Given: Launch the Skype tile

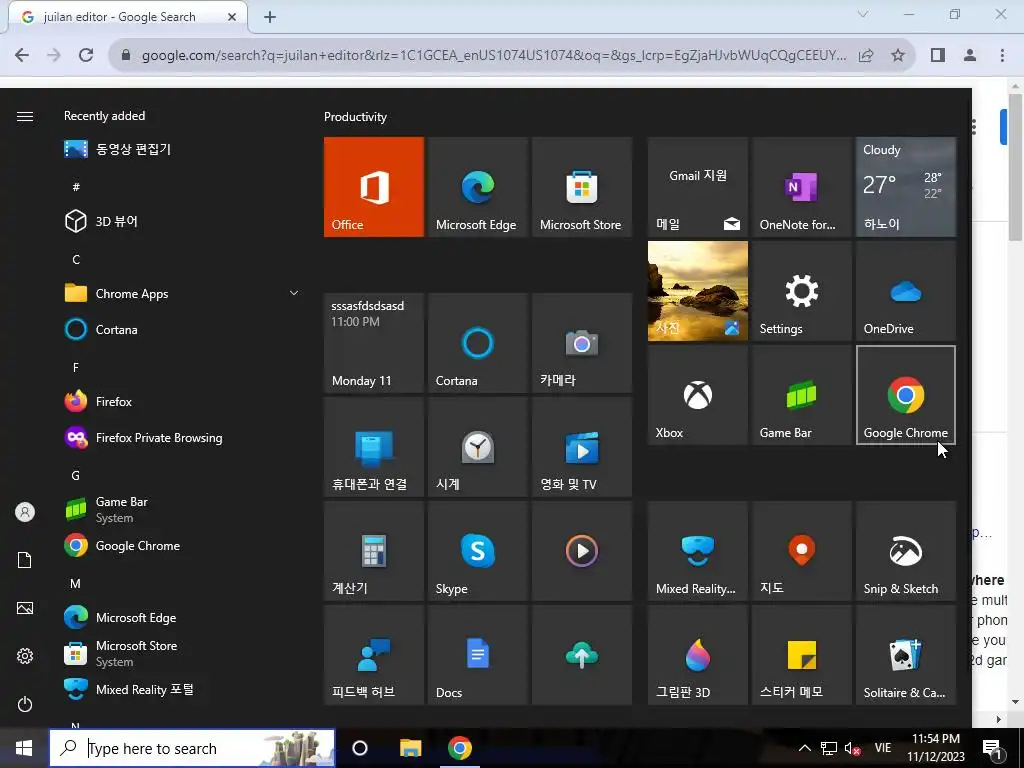Looking at the screenshot, I should [477, 551].
